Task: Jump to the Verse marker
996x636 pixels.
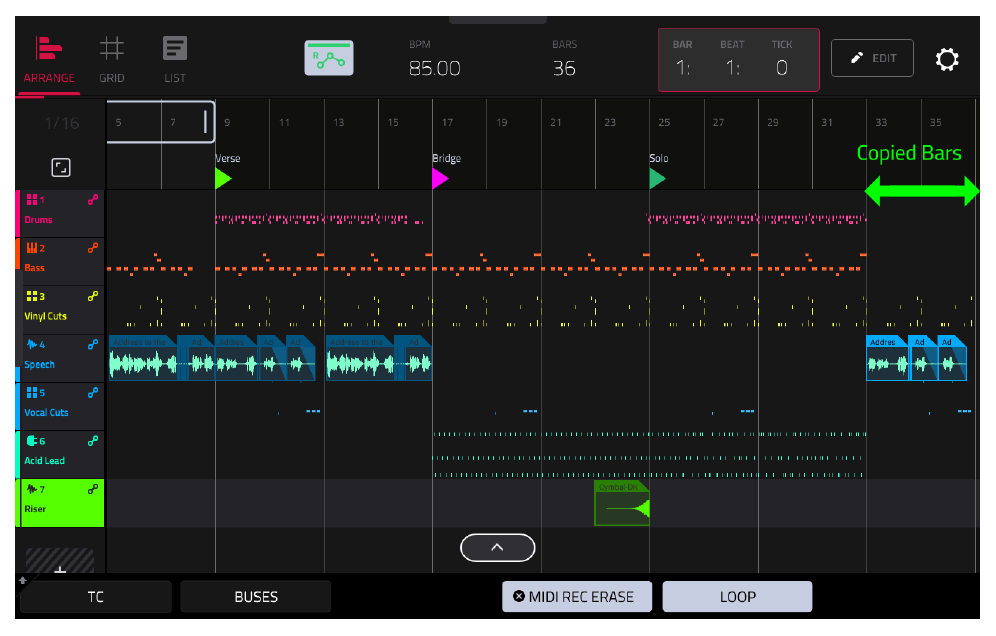Action: pos(223,178)
